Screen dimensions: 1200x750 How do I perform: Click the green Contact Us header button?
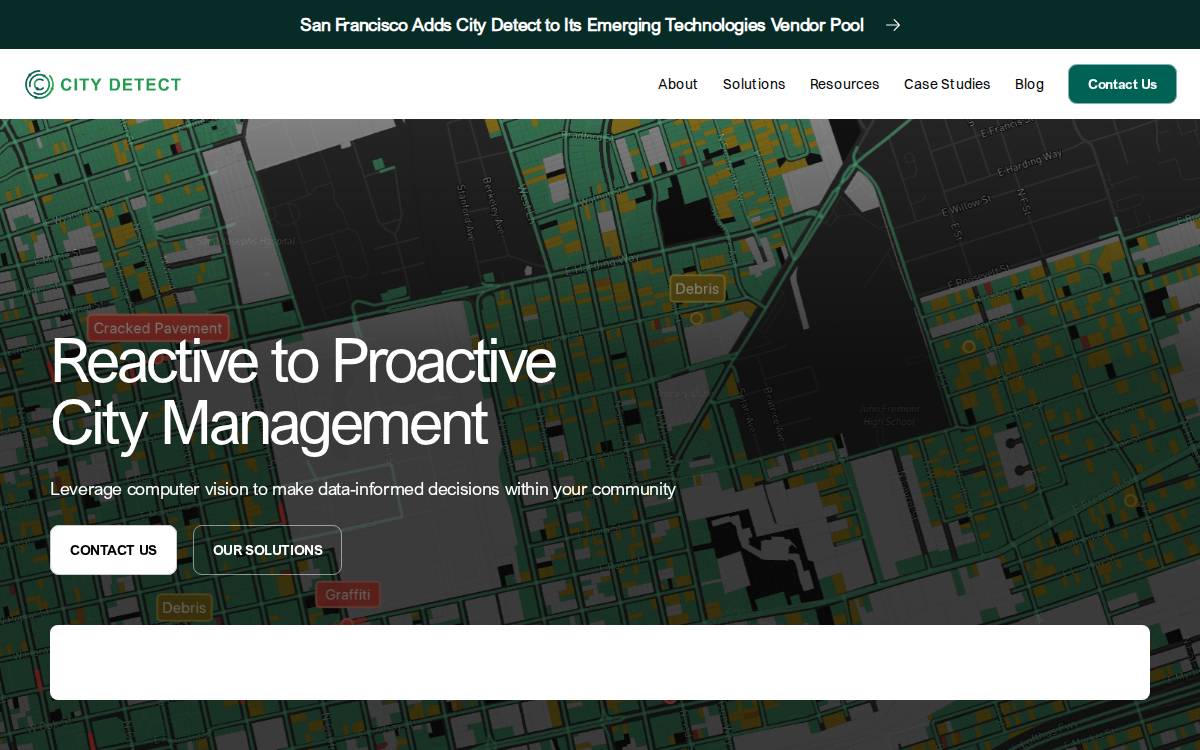click(1122, 84)
